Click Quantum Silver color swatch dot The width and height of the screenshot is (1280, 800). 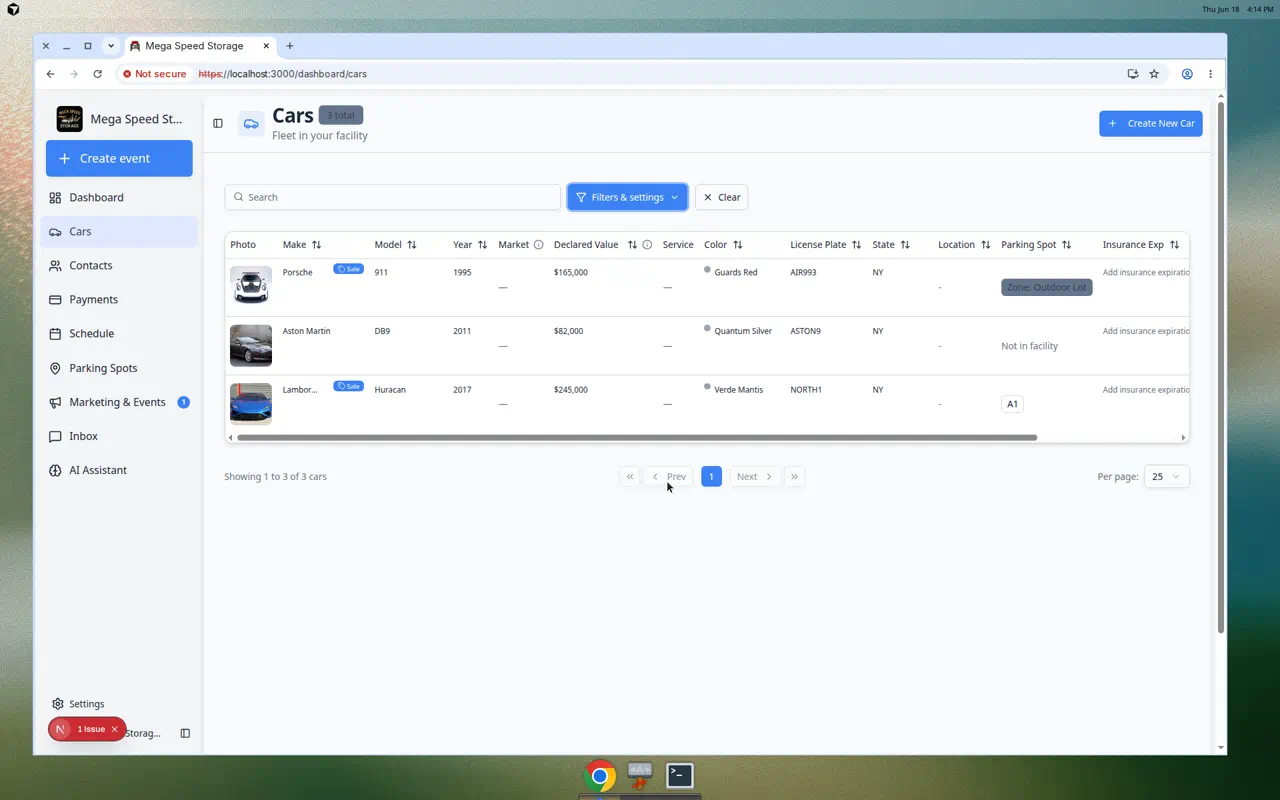click(707, 328)
